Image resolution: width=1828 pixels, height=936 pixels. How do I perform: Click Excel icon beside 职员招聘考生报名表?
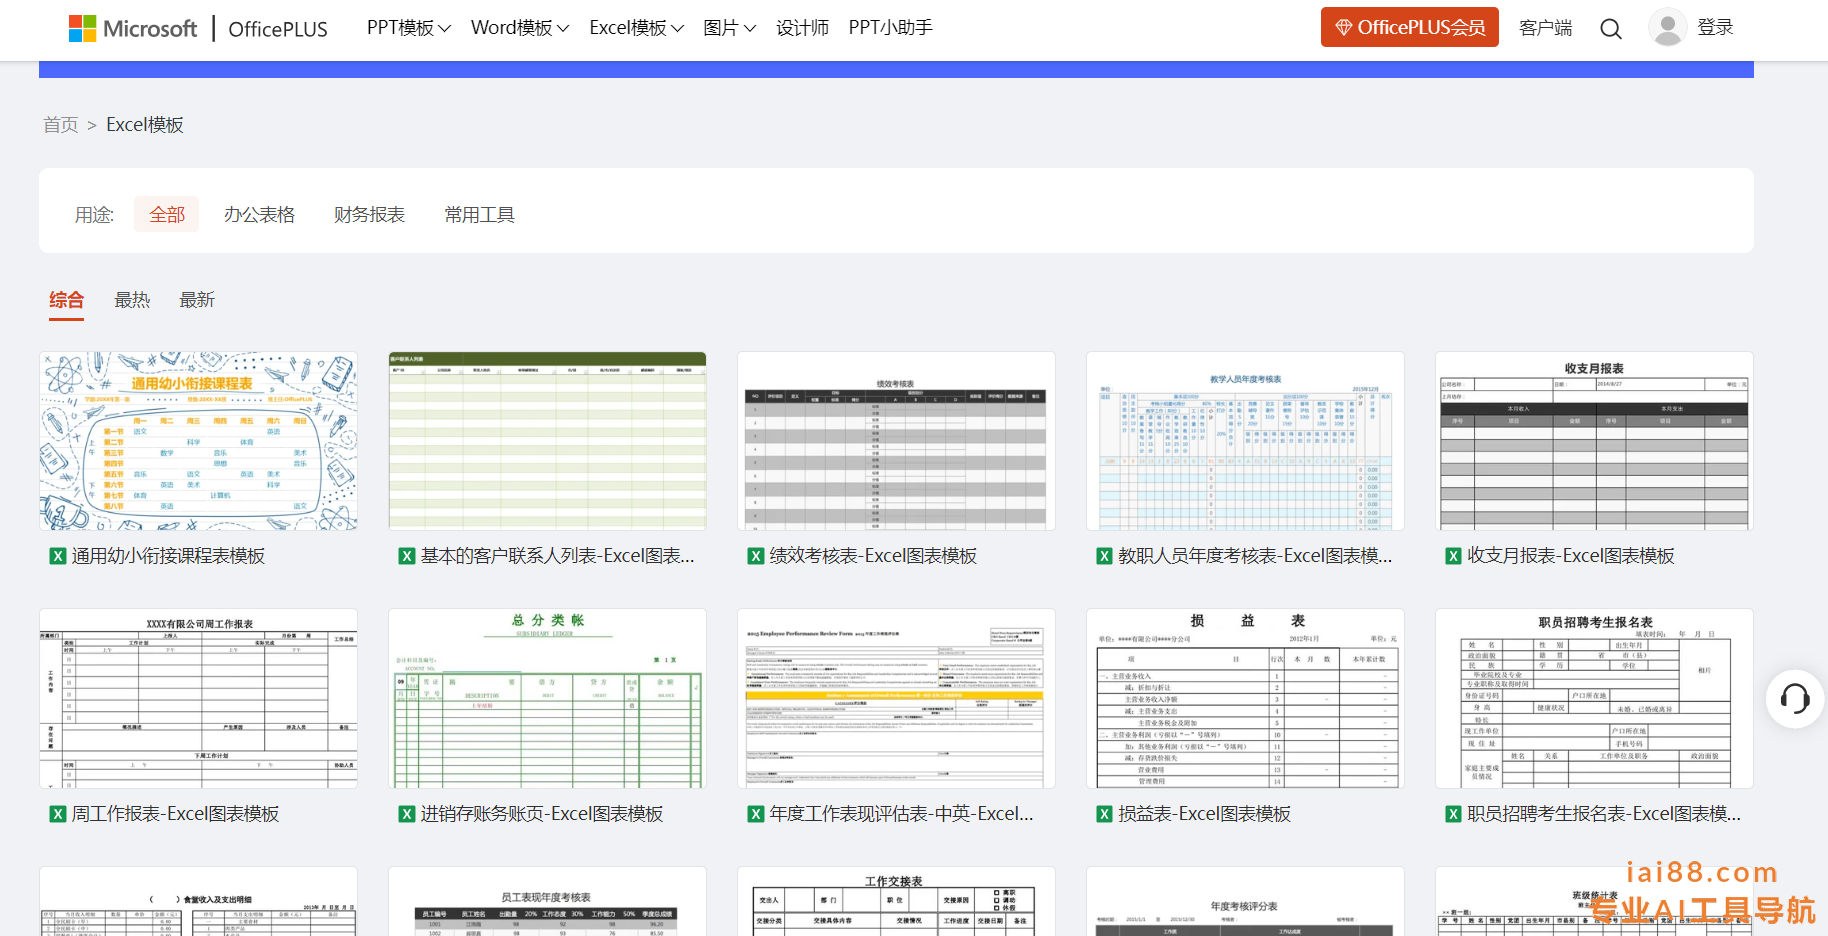[x=1454, y=814]
